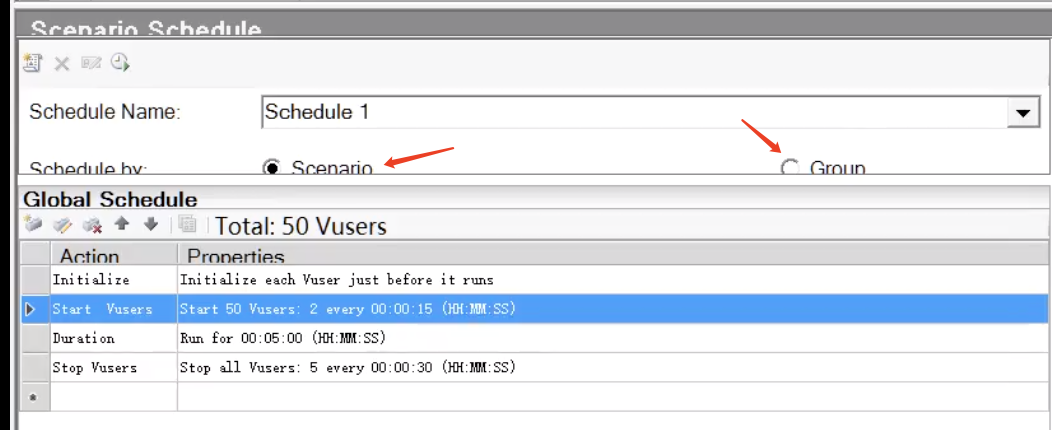
Task: Select the Duration action row
Action: click(535, 338)
